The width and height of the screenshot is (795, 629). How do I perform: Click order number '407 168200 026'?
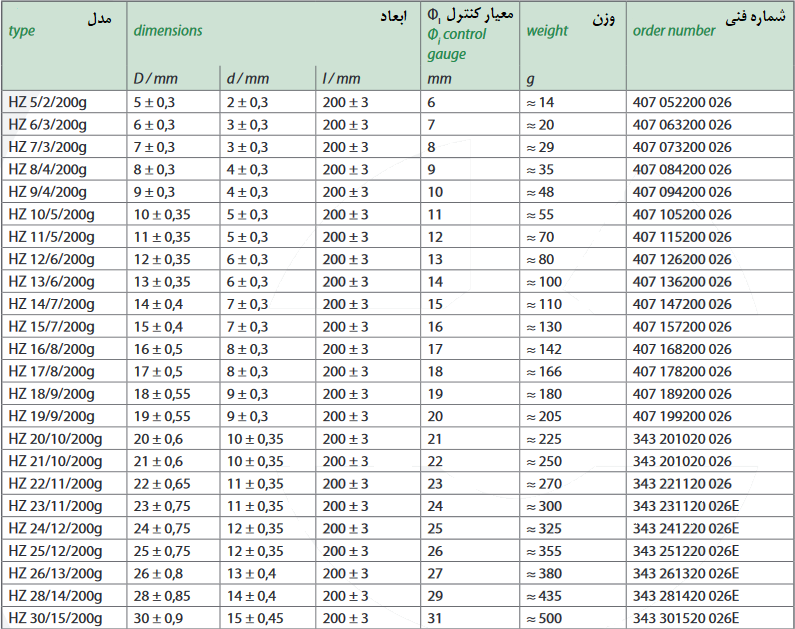tap(682, 349)
